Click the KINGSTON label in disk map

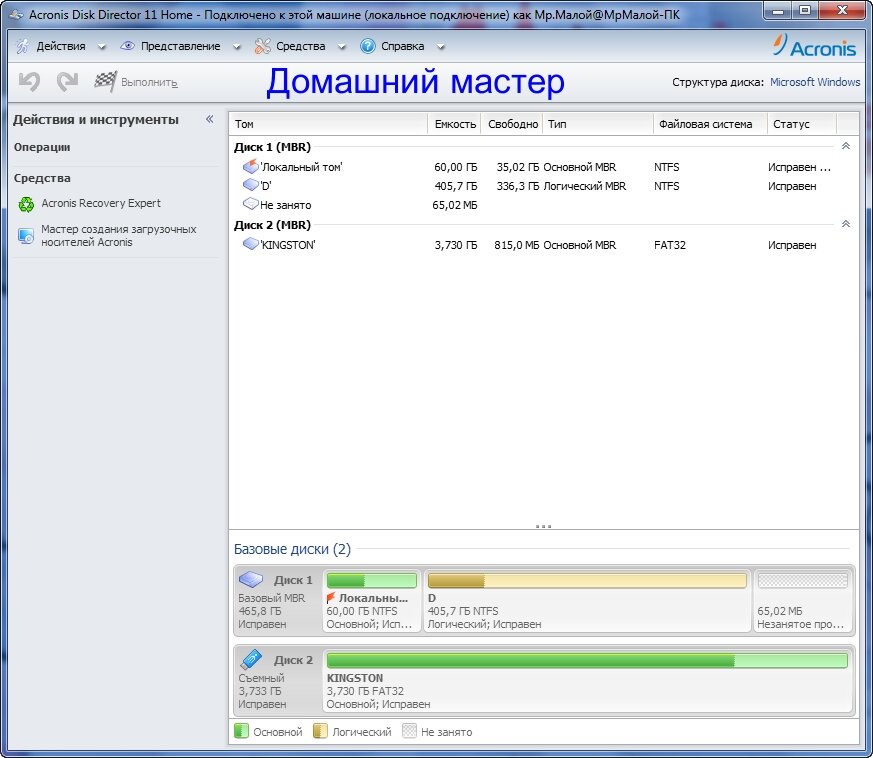[355, 677]
